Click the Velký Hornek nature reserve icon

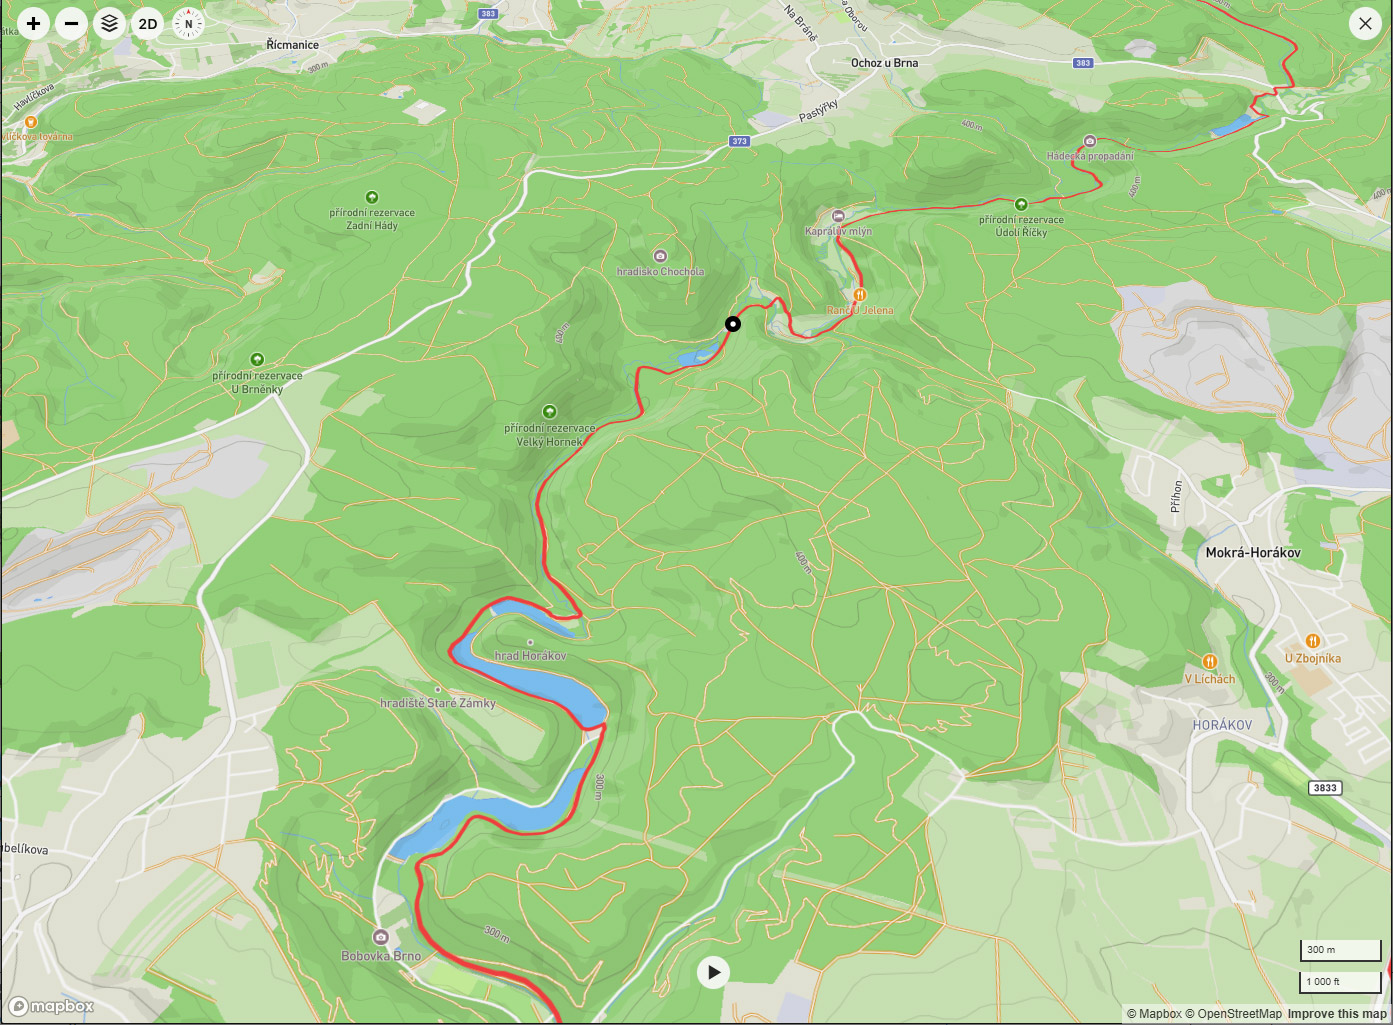(549, 412)
